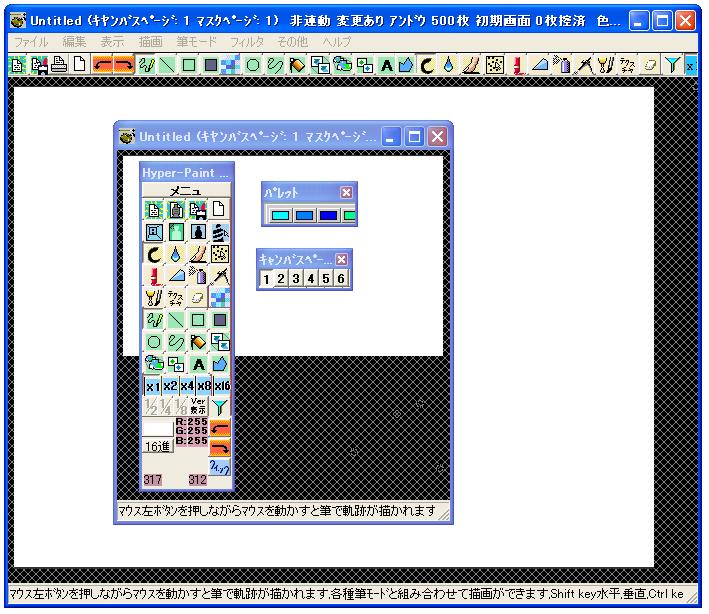Viewport: 709px width, 614px height.
Task: Select the eraser tool in Hyper-Paint palette
Action: point(198,297)
